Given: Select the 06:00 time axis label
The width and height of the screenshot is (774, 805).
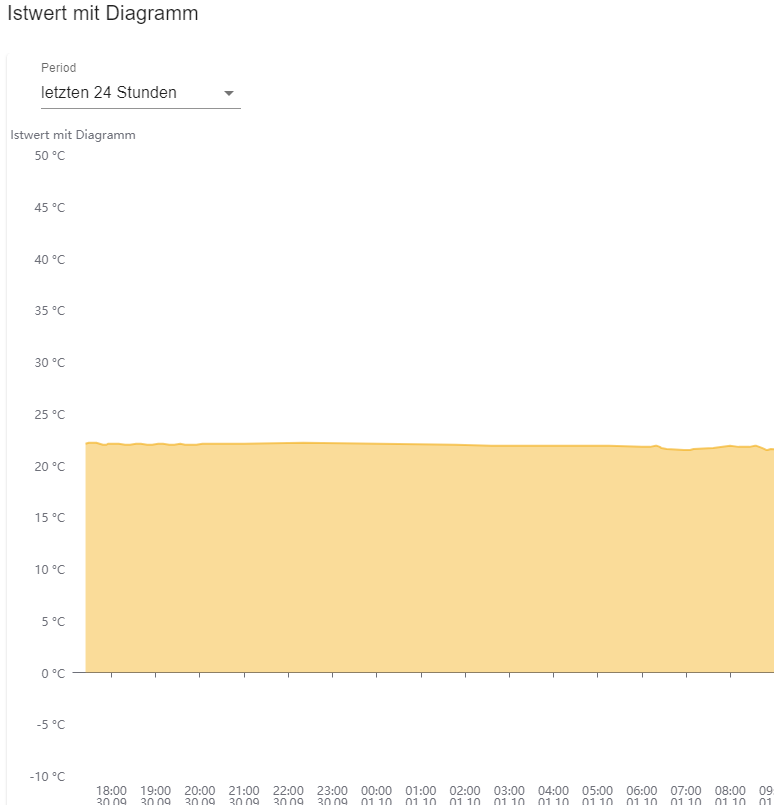Looking at the screenshot, I should click(x=642, y=792).
